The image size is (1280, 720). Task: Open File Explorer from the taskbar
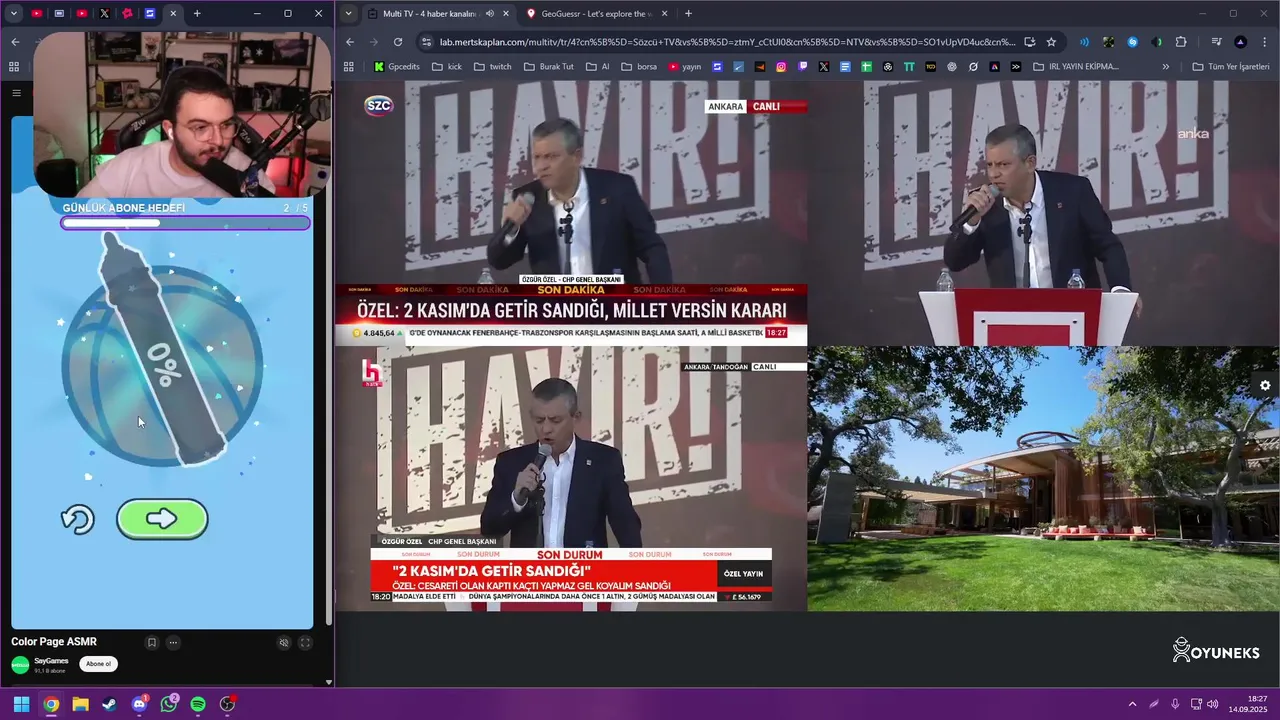pos(80,704)
